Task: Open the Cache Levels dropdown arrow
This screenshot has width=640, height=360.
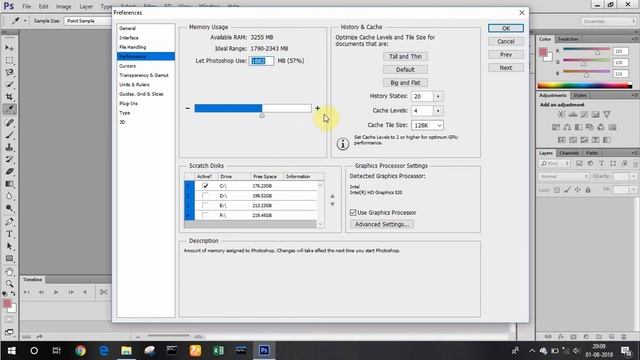Action: point(438,111)
